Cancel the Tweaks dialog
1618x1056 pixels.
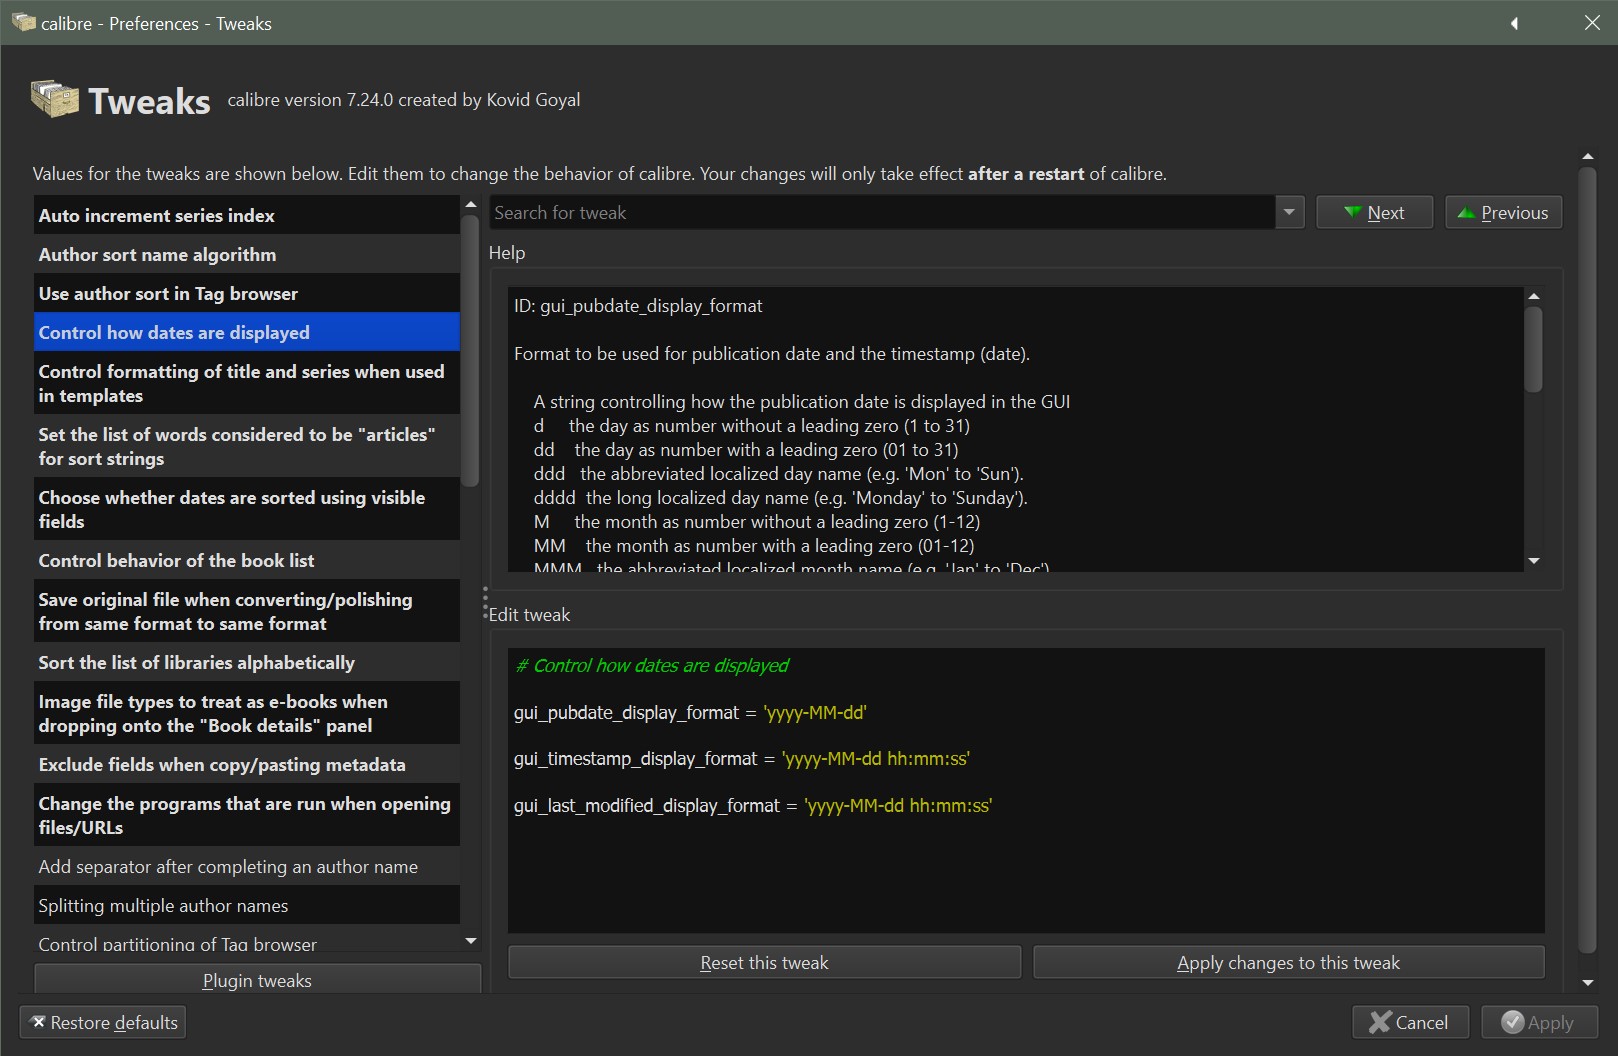click(x=1410, y=1022)
